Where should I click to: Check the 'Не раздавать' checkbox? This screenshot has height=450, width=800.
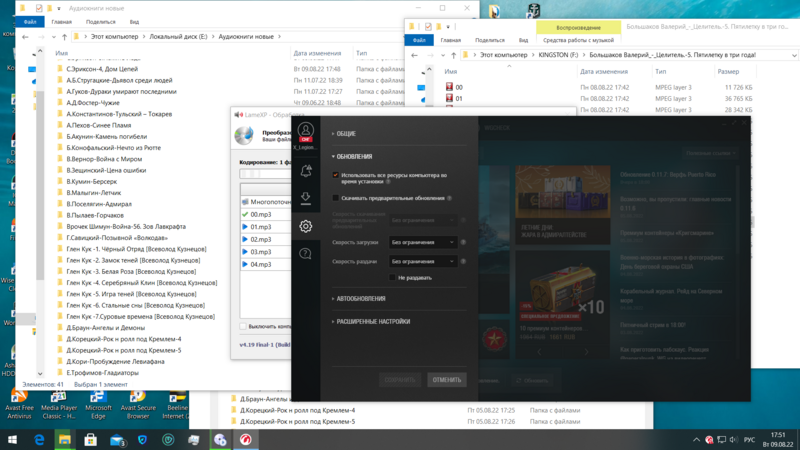click(x=392, y=277)
